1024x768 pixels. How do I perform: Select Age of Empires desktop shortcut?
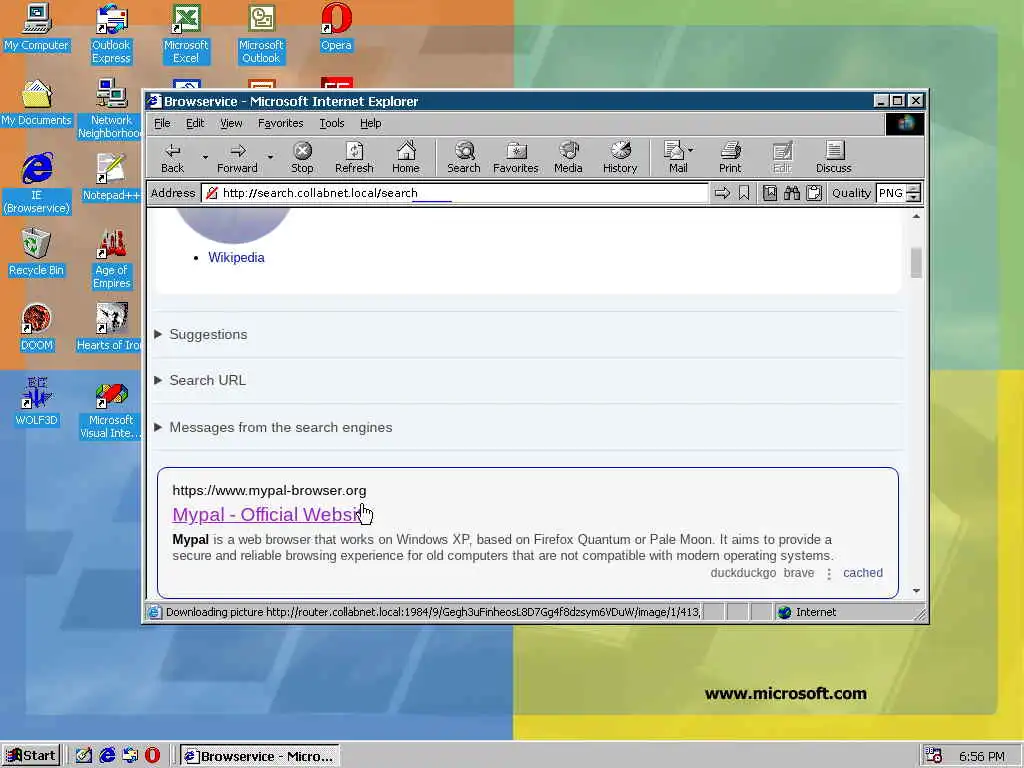click(112, 259)
